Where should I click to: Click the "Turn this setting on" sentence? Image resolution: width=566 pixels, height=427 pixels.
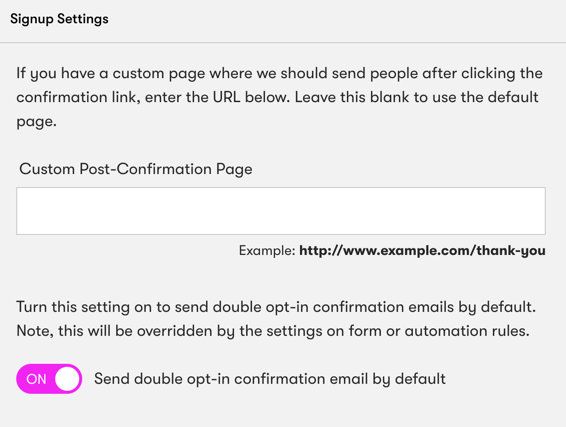276,307
